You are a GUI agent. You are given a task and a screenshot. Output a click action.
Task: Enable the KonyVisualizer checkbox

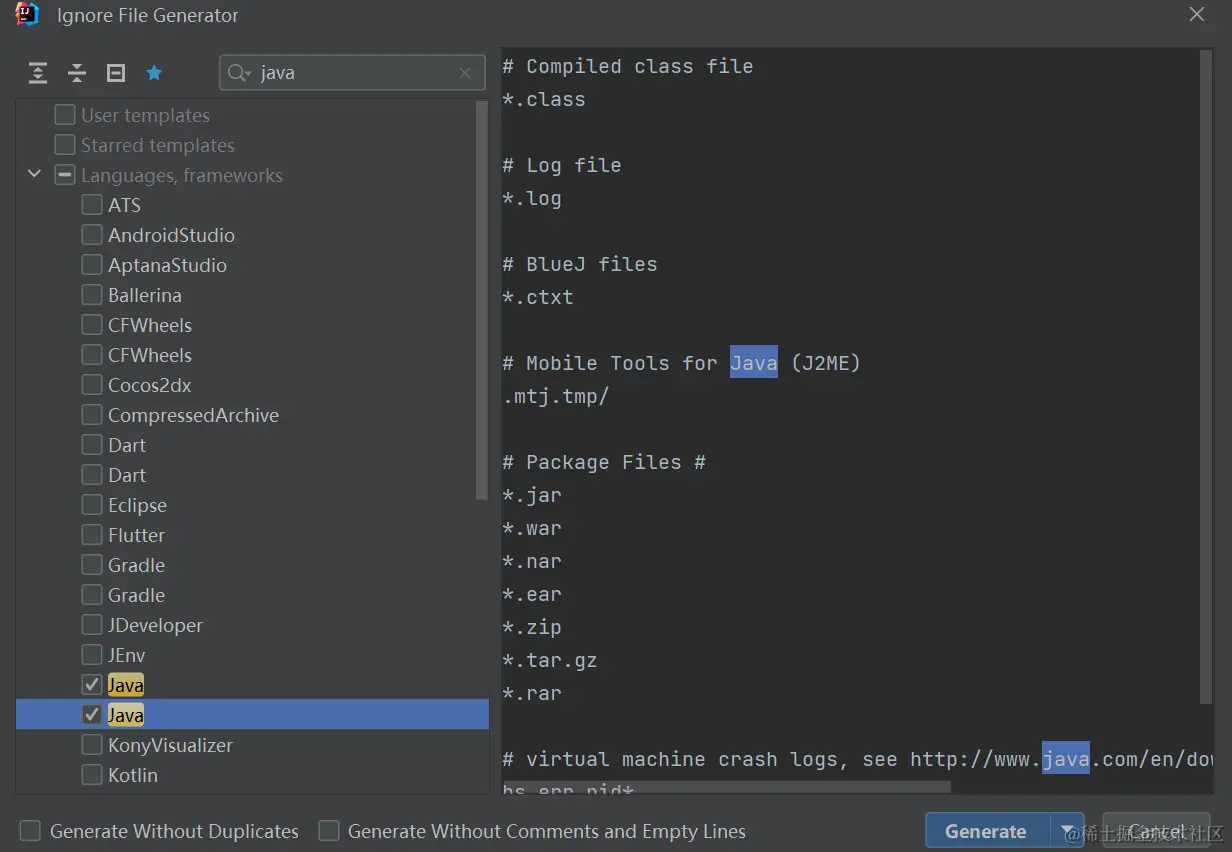point(92,745)
